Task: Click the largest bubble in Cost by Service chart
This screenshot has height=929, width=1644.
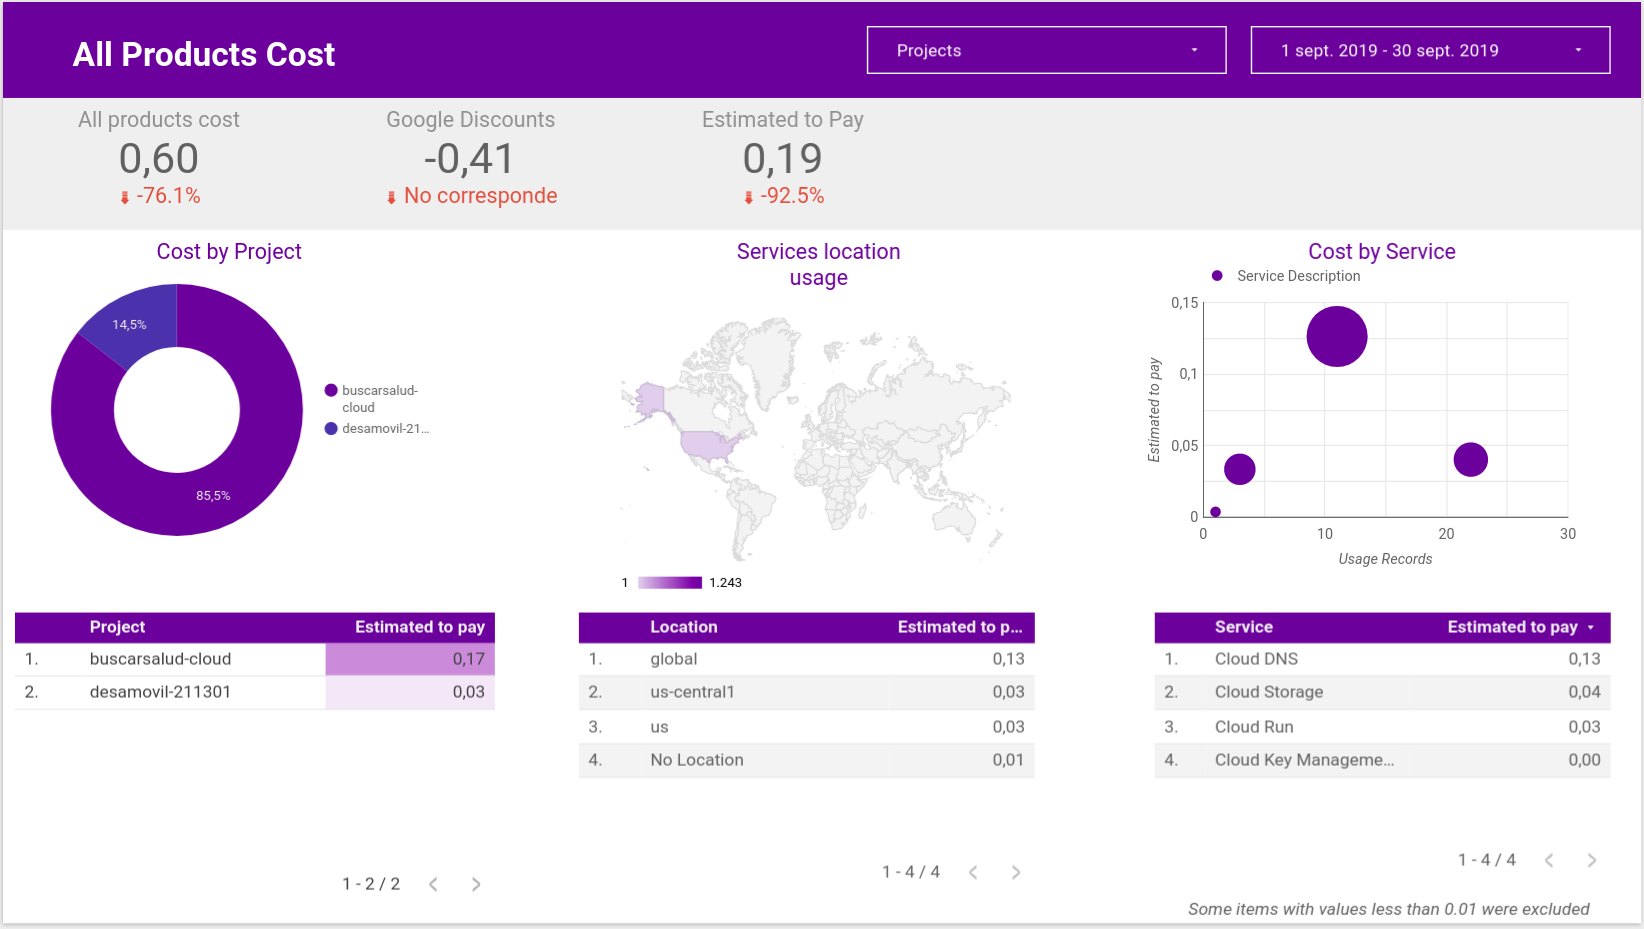Action: tap(1337, 336)
